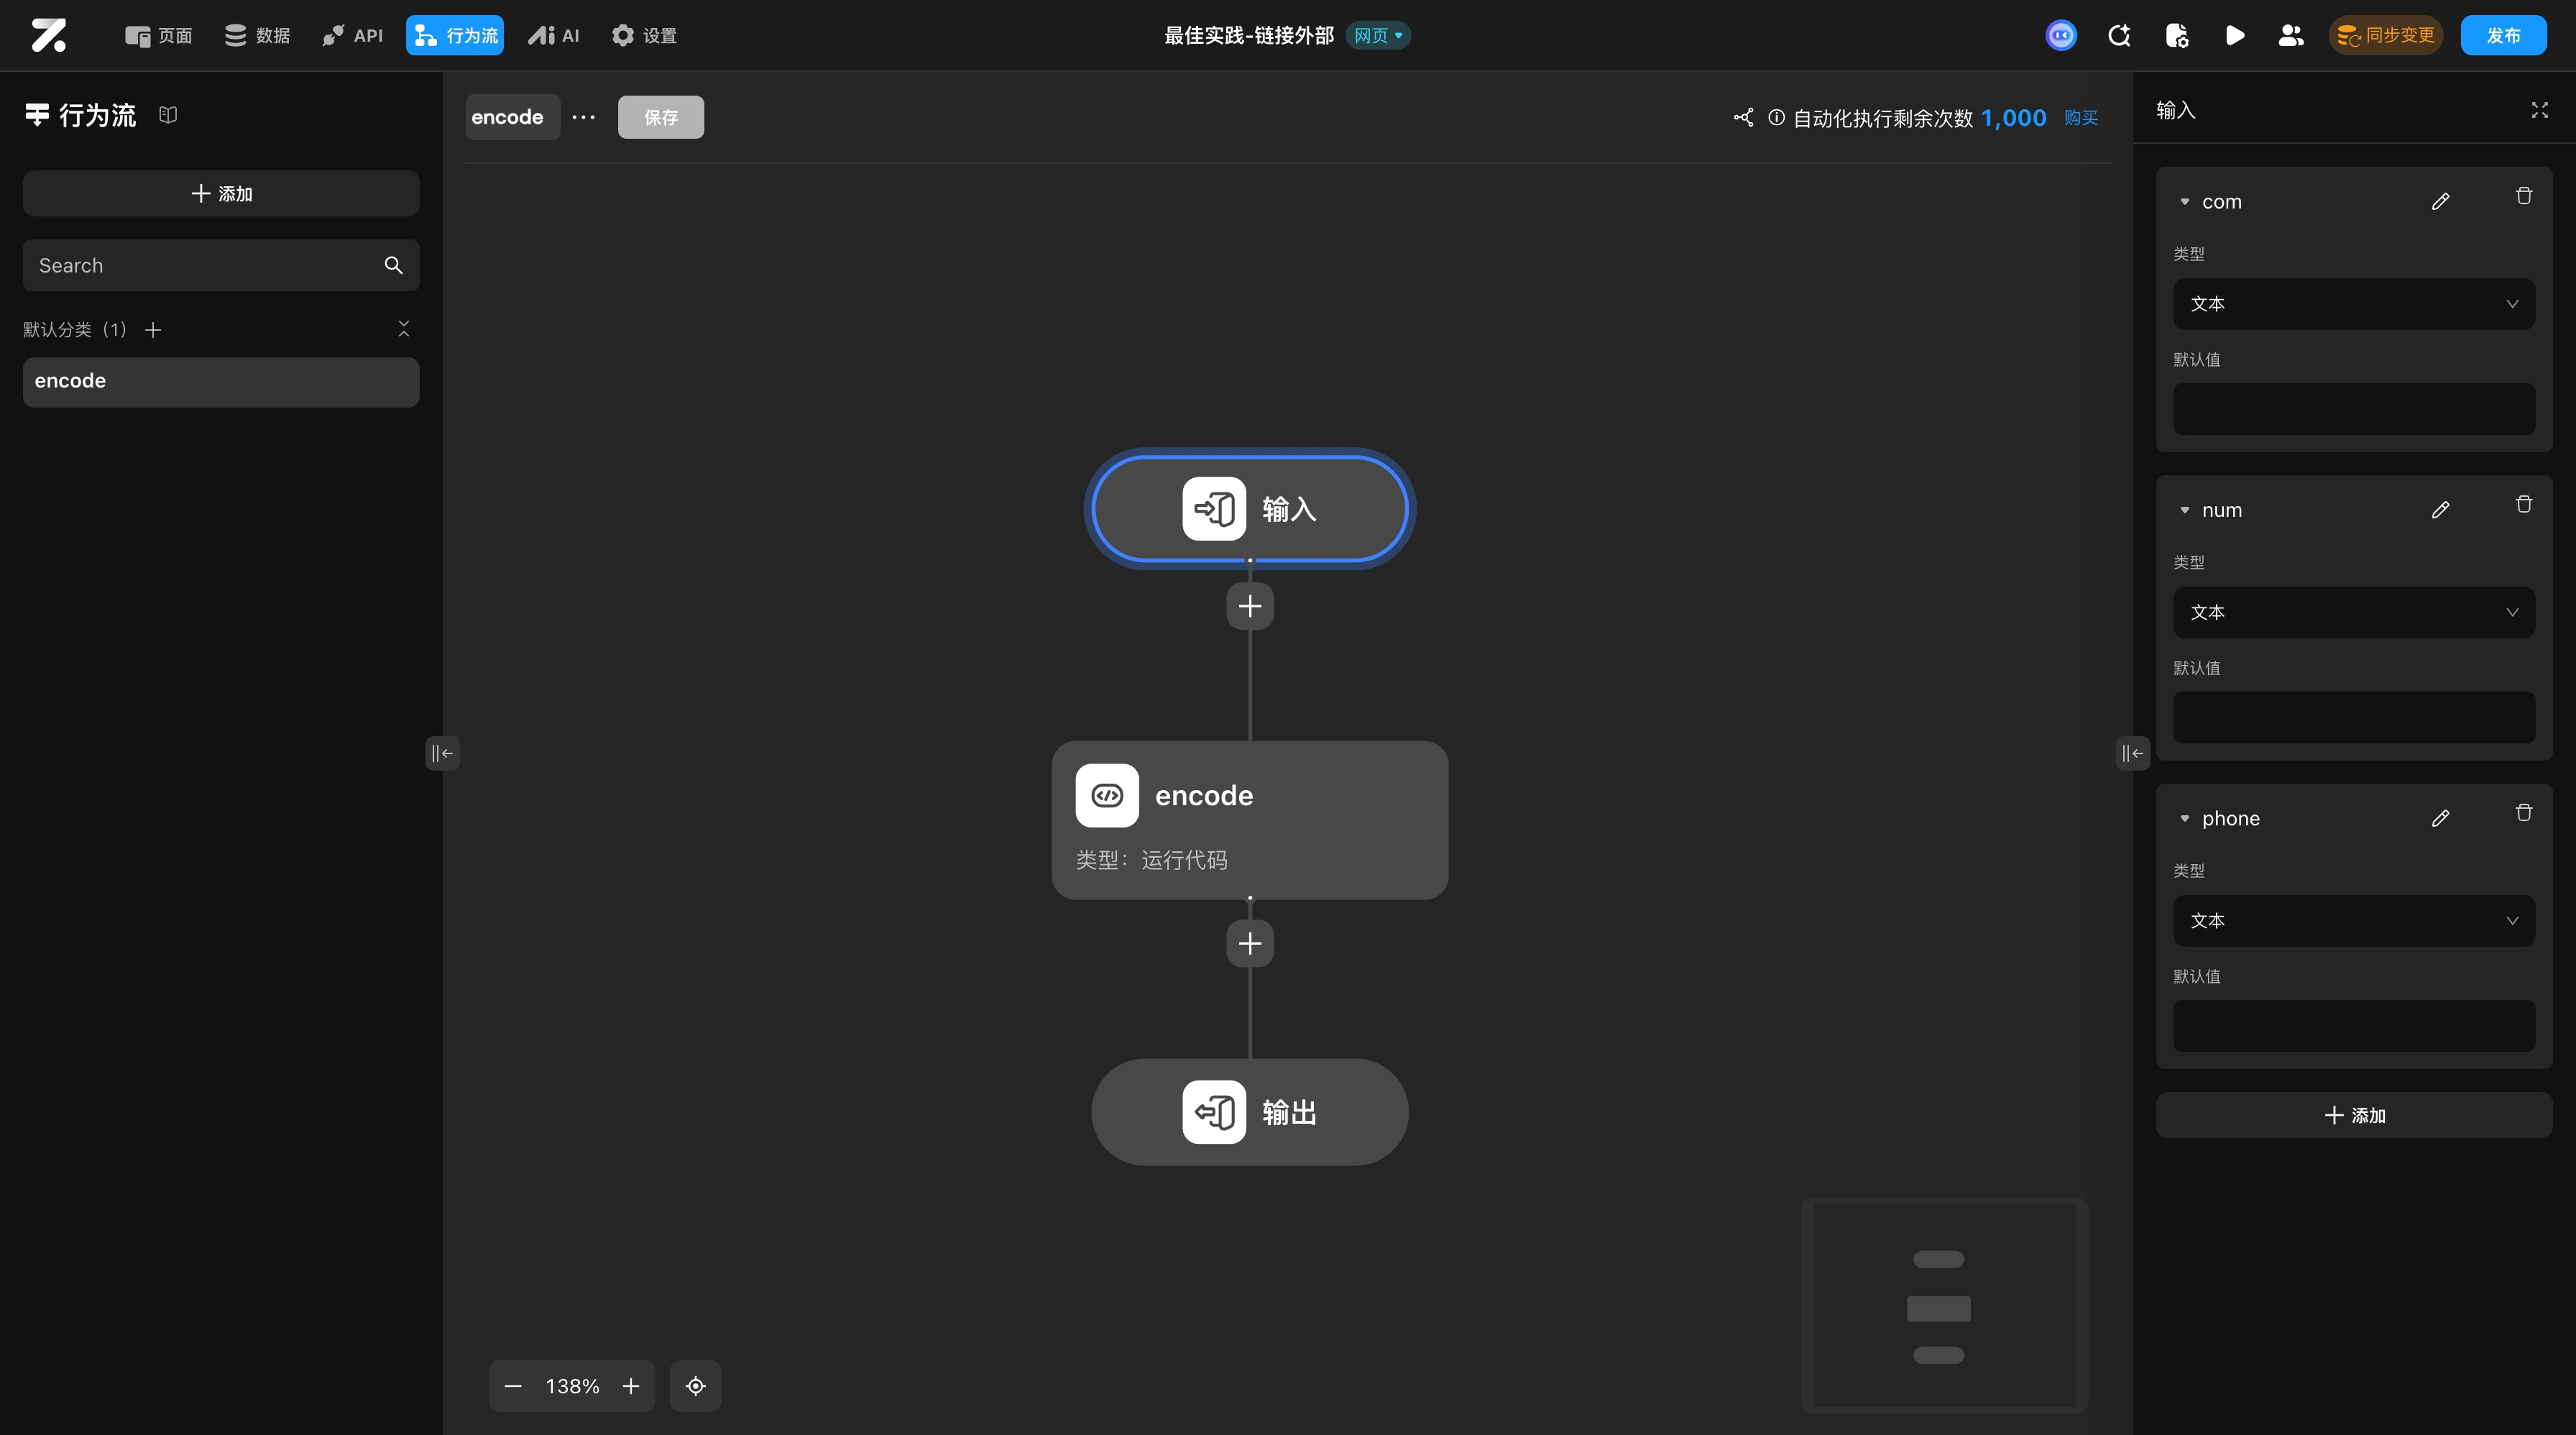Switch to the 数据 tab
Image resolution: width=2576 pixels, height=1435 pixels.
(x=257, y=36)
